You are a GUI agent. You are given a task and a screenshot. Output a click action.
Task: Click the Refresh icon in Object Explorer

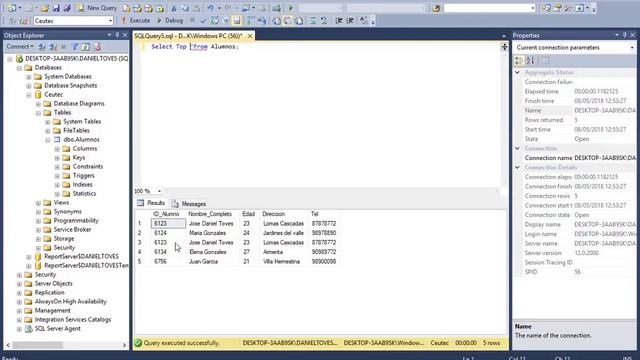[x=86, y=47]
